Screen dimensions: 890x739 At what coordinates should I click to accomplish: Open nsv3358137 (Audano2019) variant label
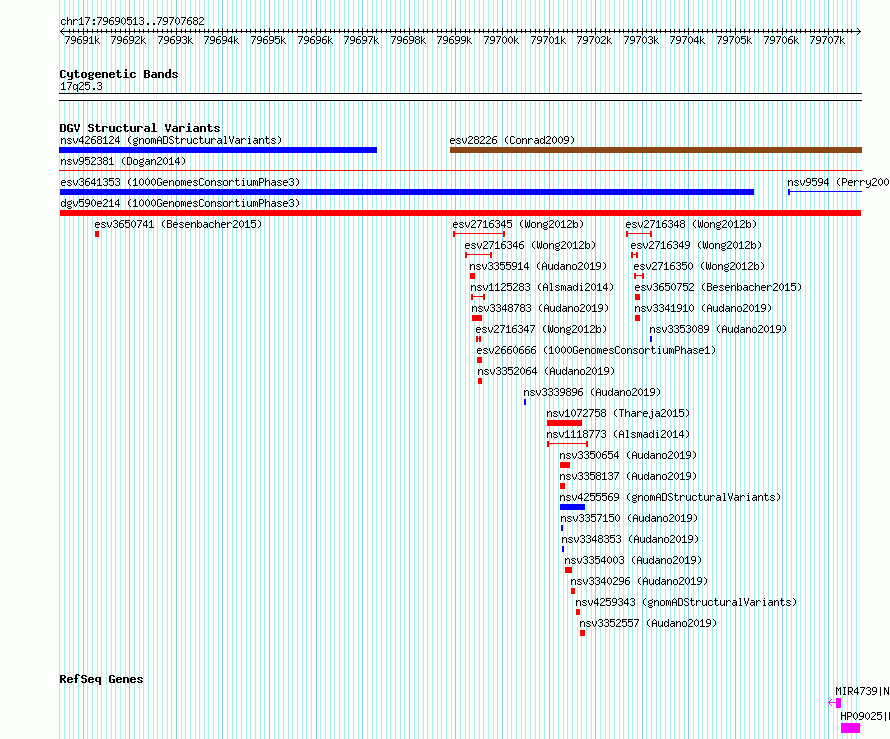[x=628, y=476]
